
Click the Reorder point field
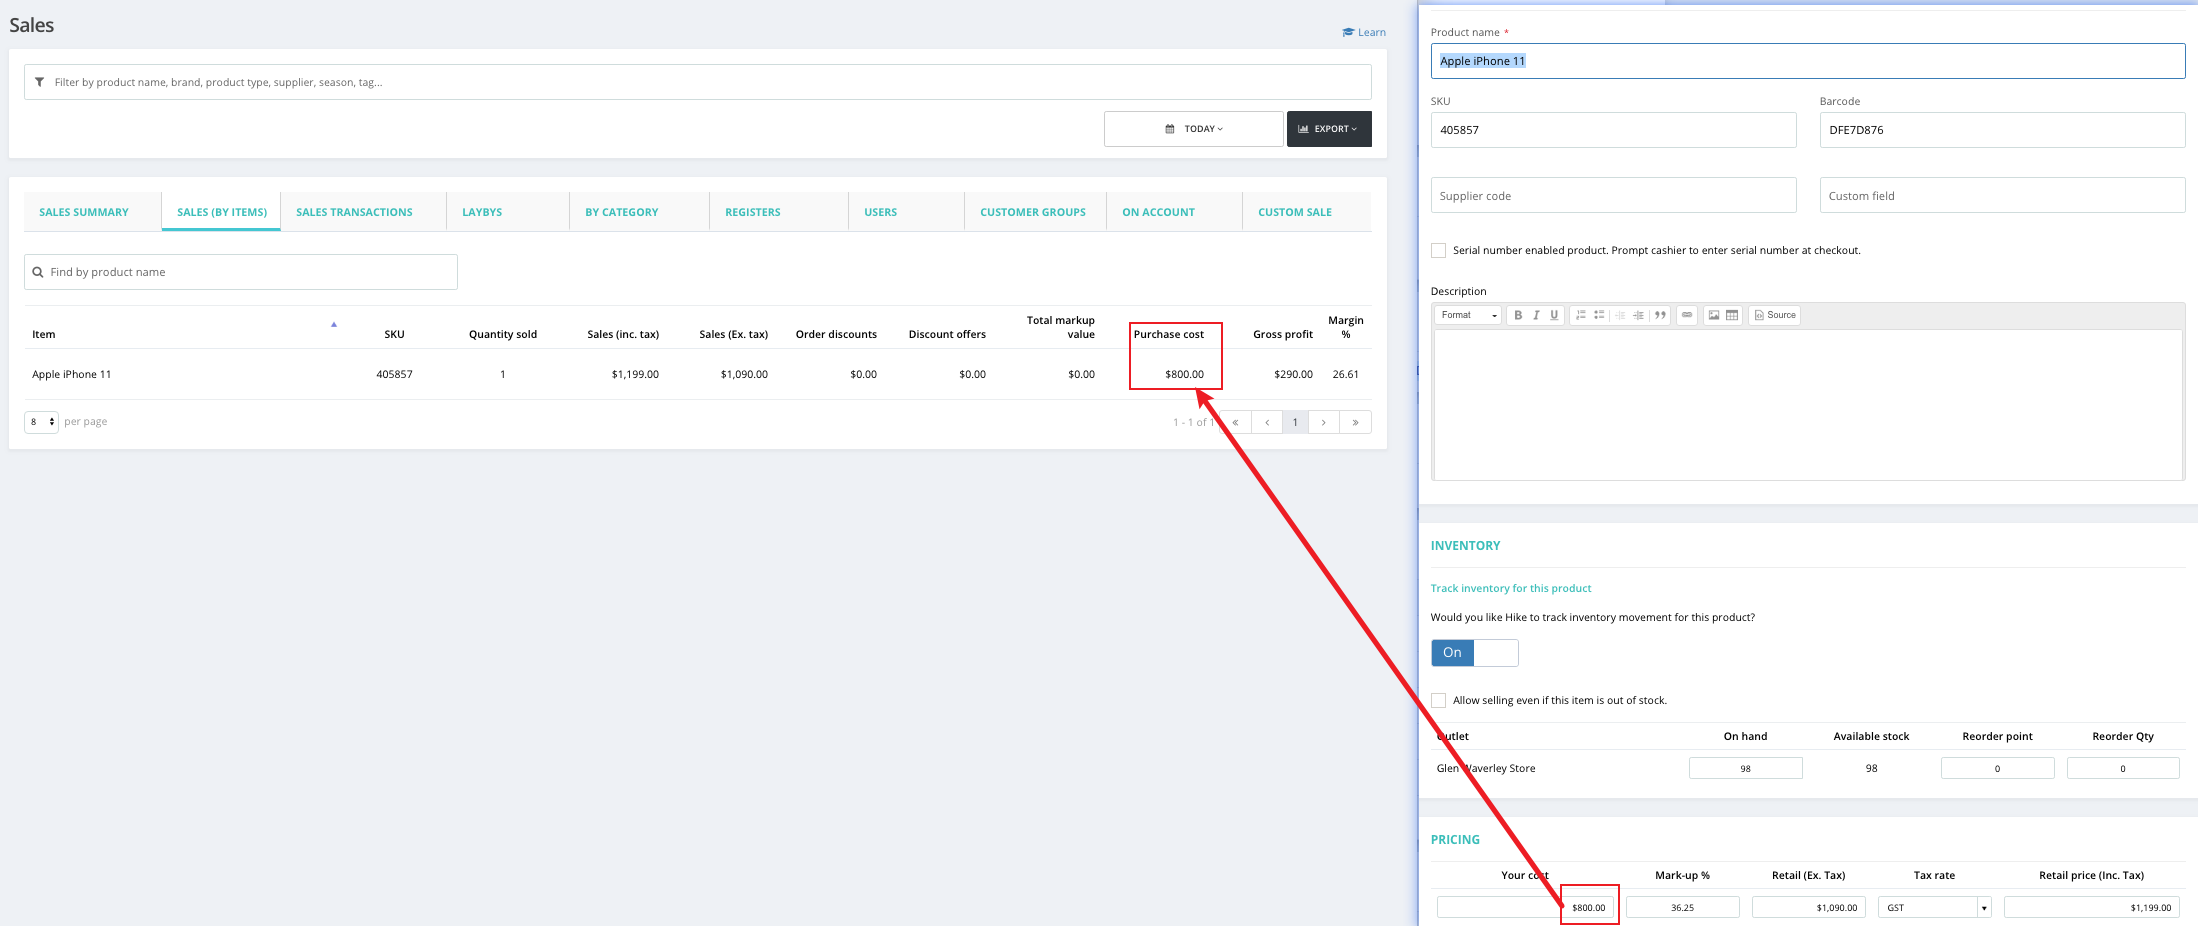[x=1998, y=768]
